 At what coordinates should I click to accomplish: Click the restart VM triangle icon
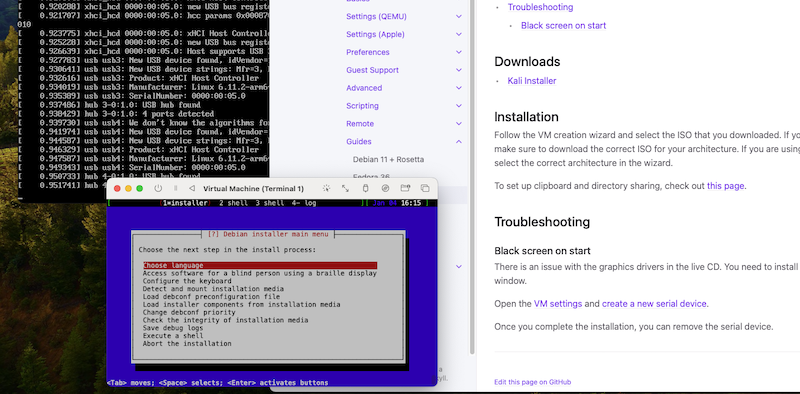[x=191, y=188]
